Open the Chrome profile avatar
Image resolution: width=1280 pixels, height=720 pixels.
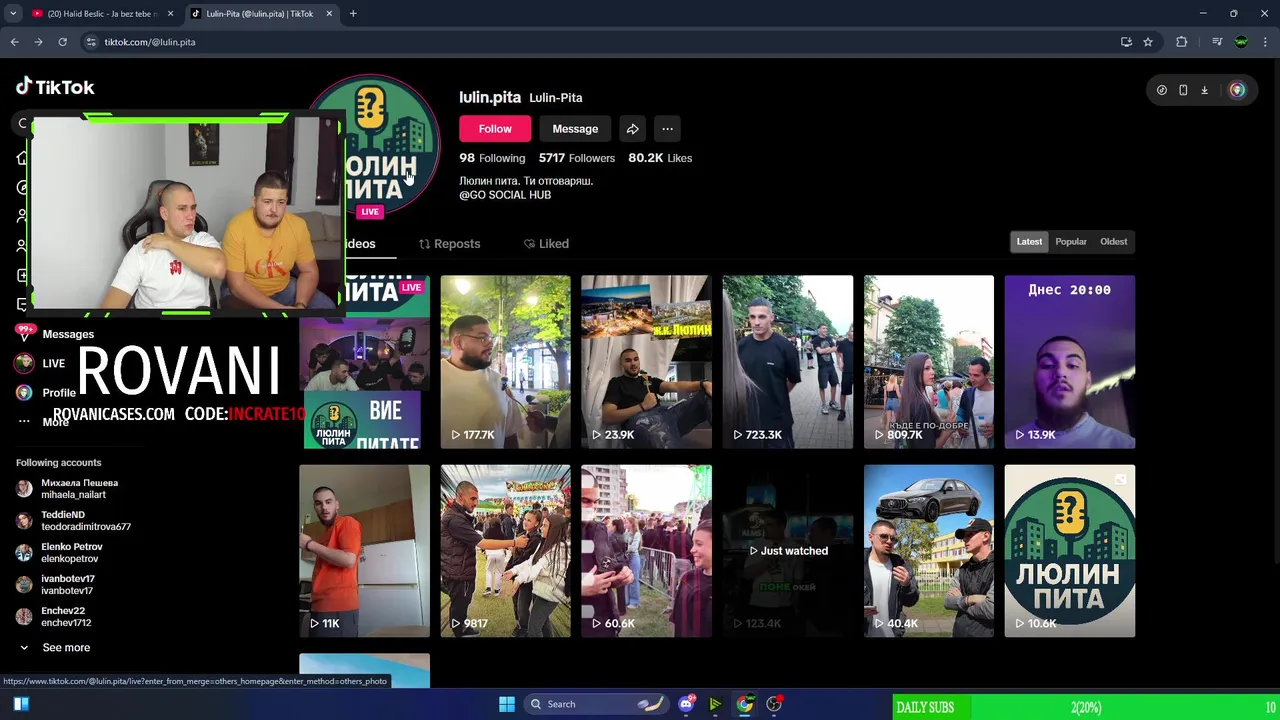(x=1241, y=42)
